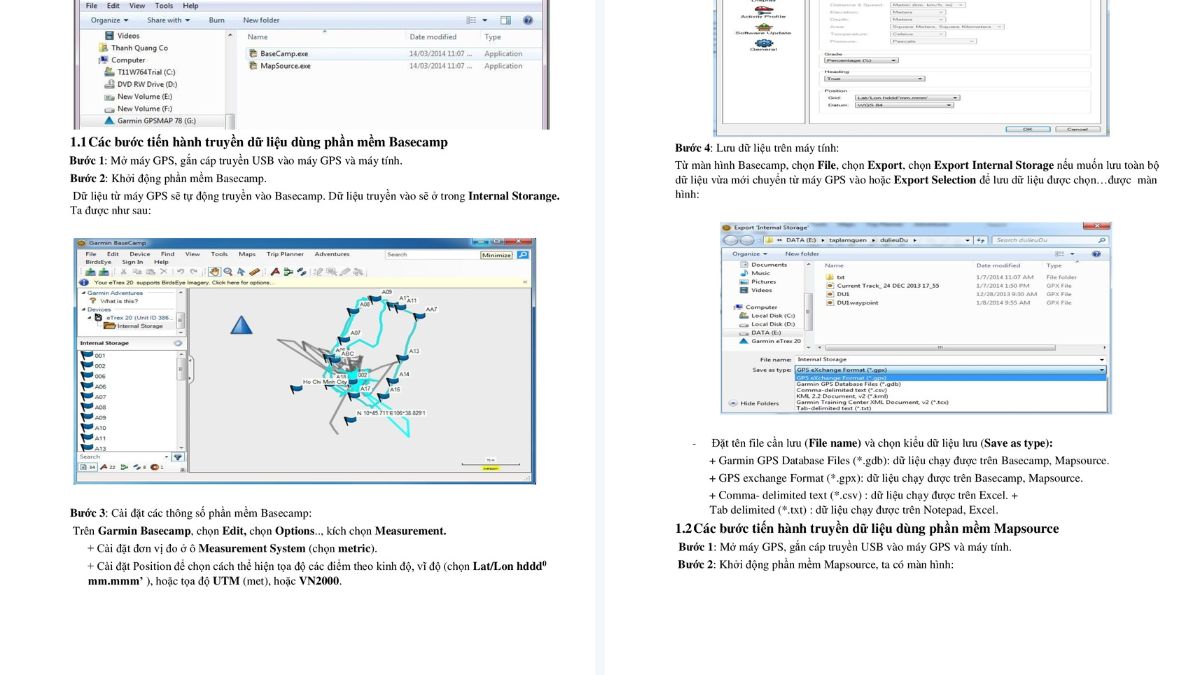Click the New Waypoint flag tool icon
Image resolution: width=1200 pixels, height=675 pixels.
coord(275,271)
